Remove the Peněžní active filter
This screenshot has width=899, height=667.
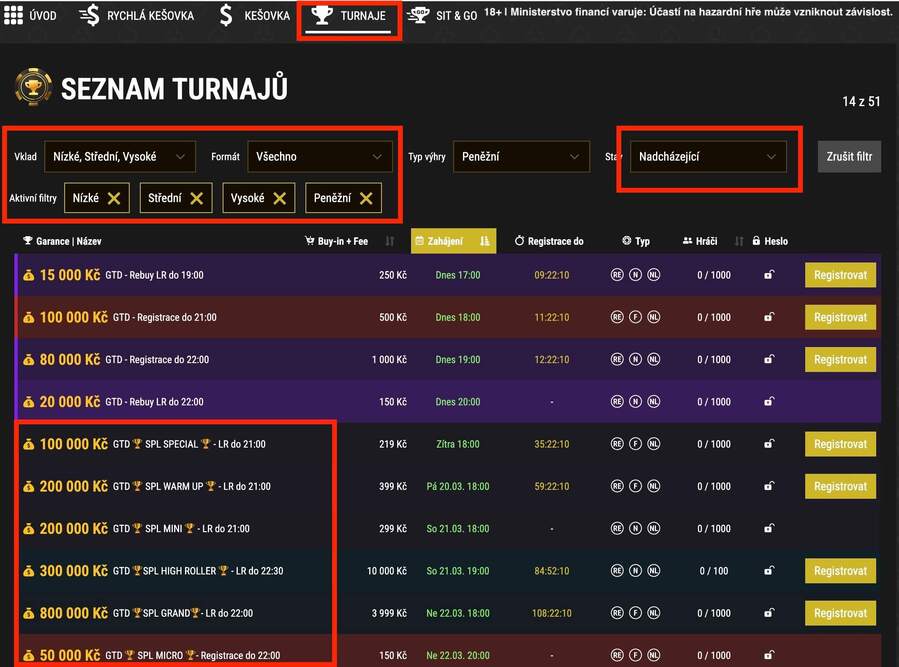click(366, 198)
